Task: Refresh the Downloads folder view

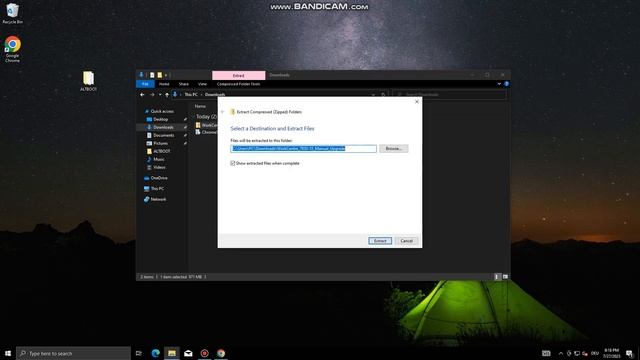Action: point(383,95)
